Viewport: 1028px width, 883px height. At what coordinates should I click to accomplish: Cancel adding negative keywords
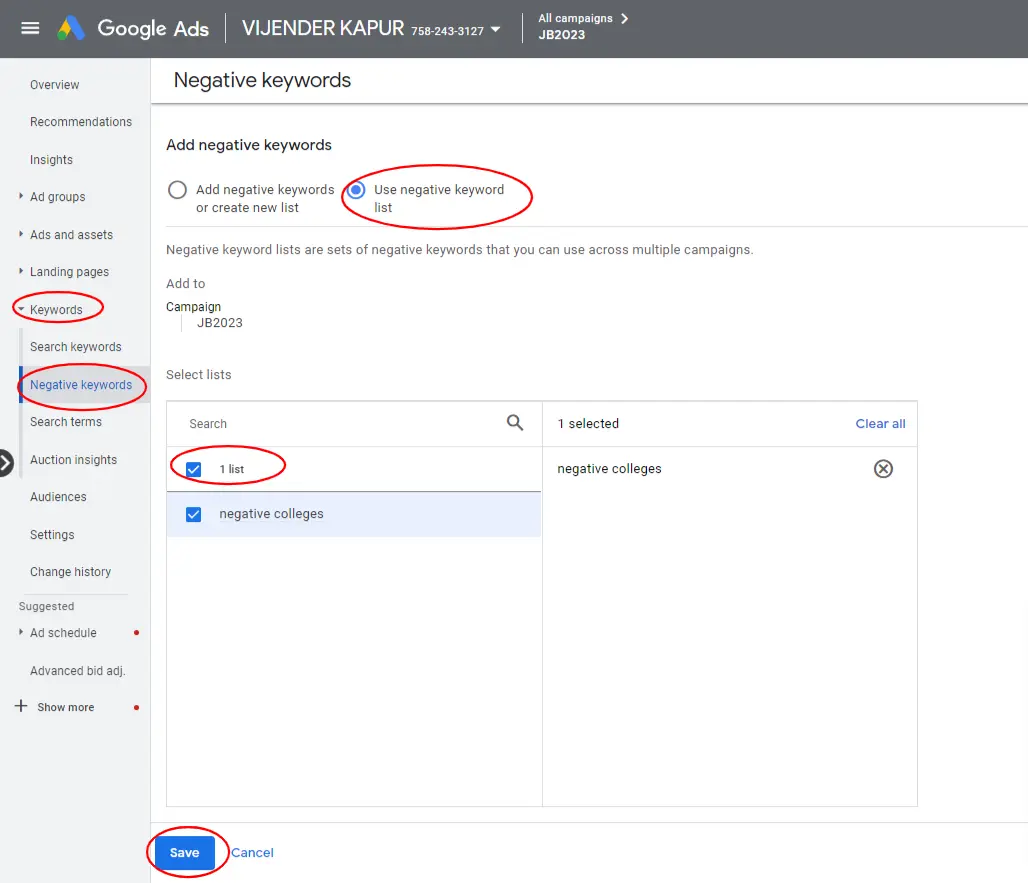252,853
